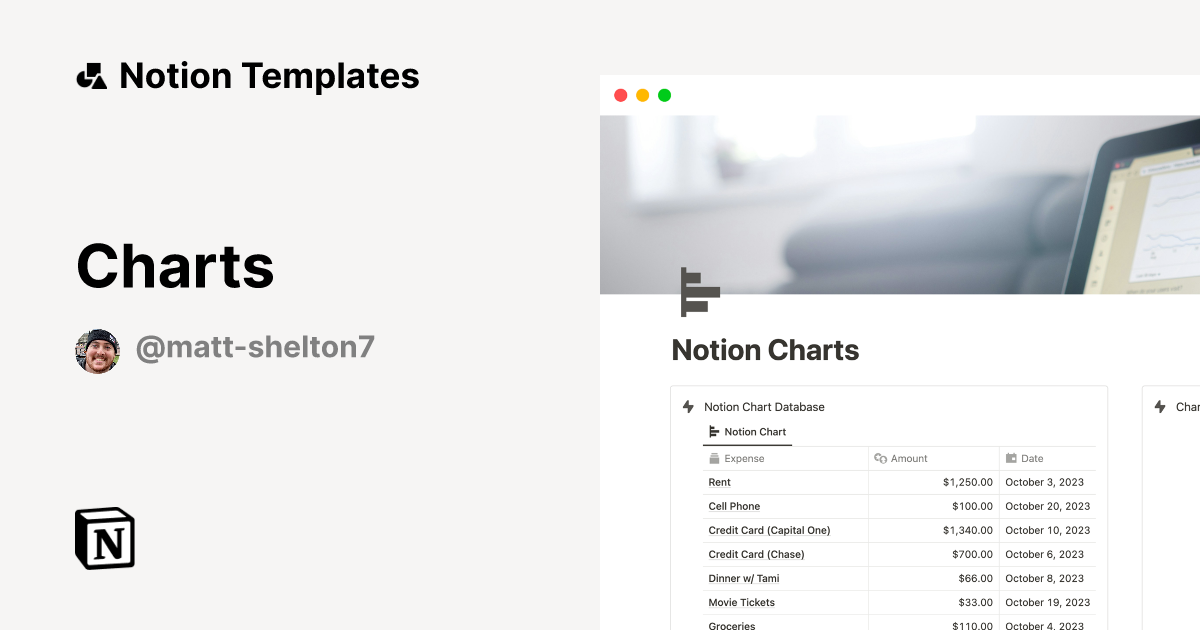Switch to the Notion Chart view tab

point(747,432)
